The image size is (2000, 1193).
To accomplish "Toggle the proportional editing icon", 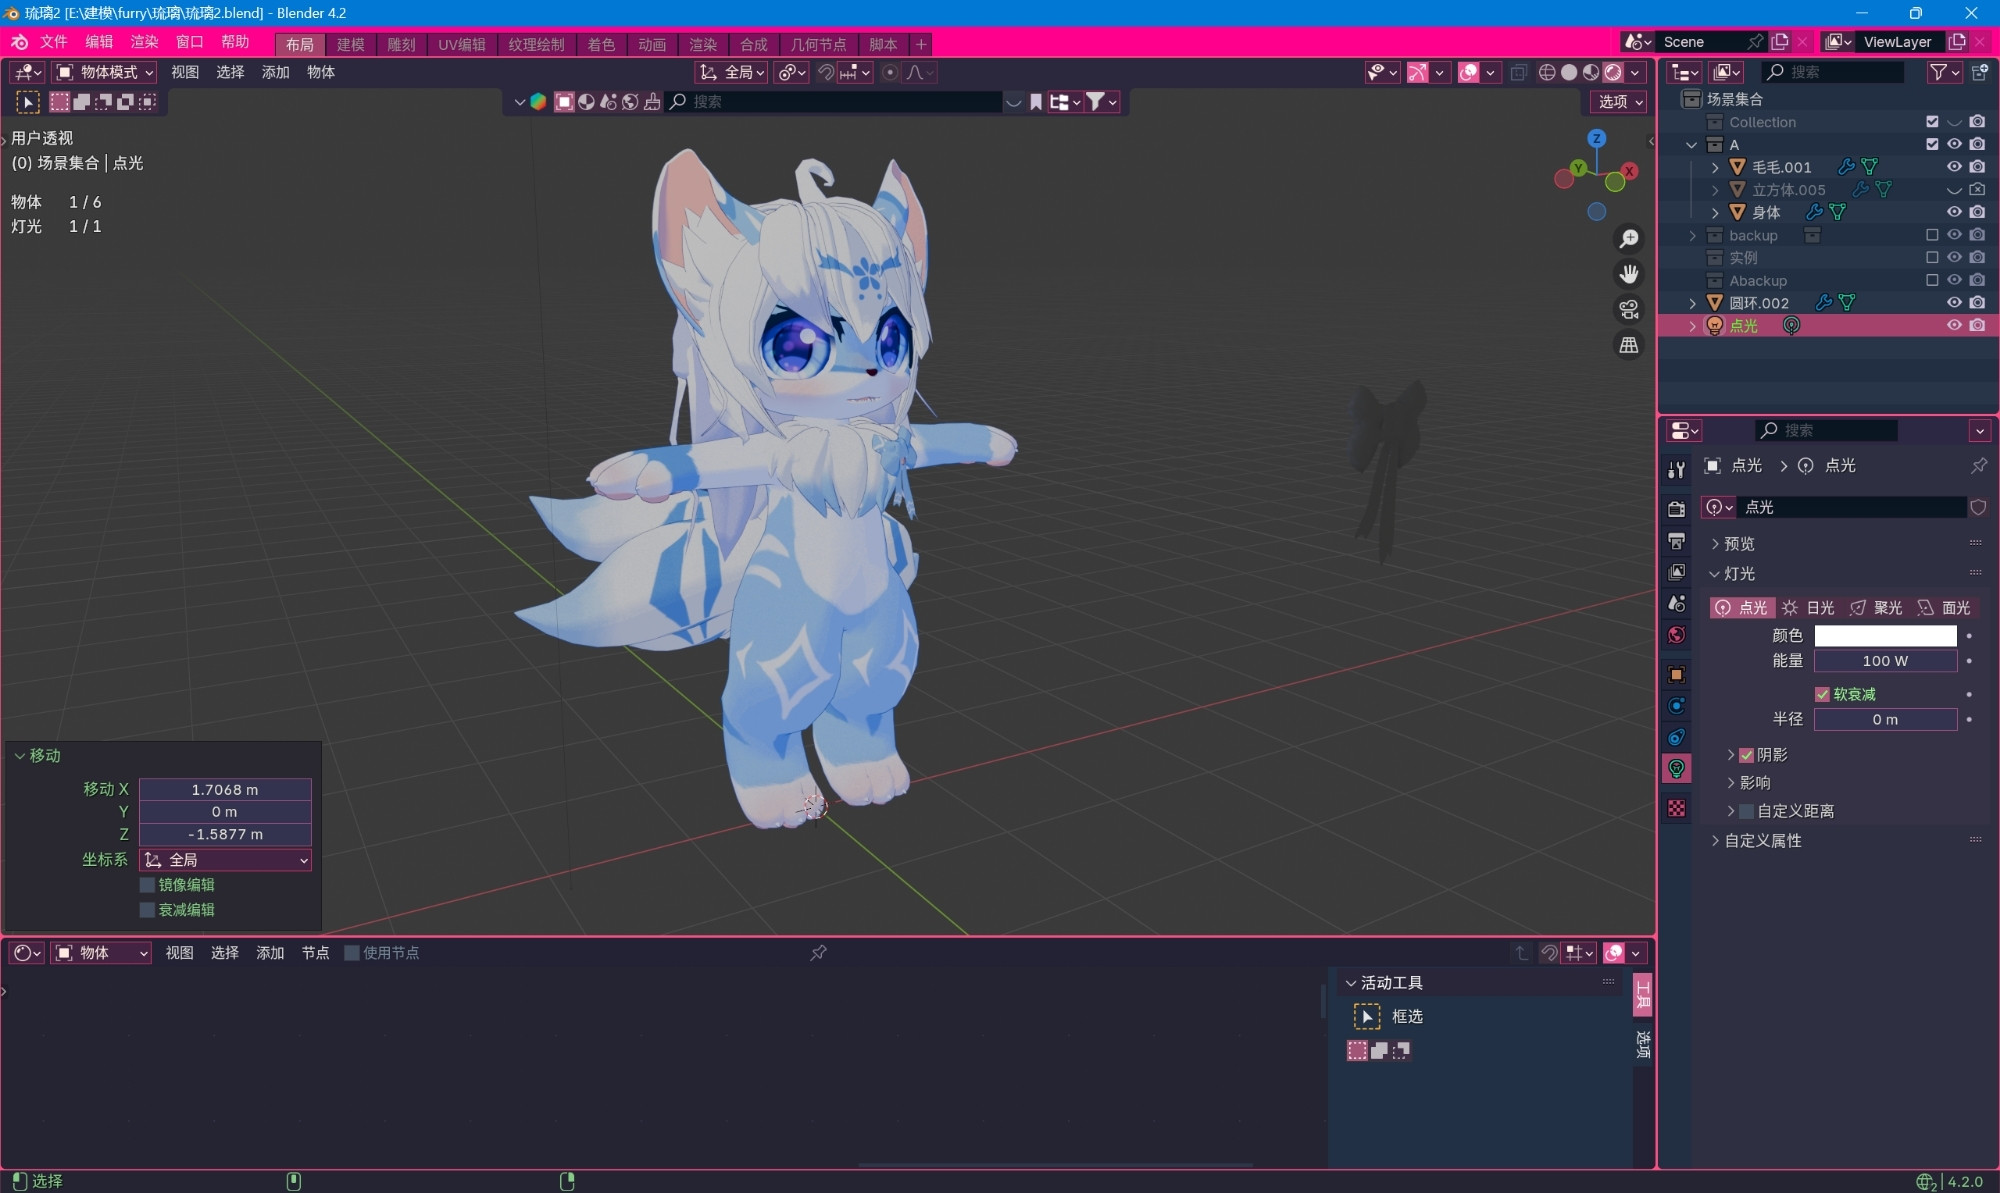I will point(890,72).
